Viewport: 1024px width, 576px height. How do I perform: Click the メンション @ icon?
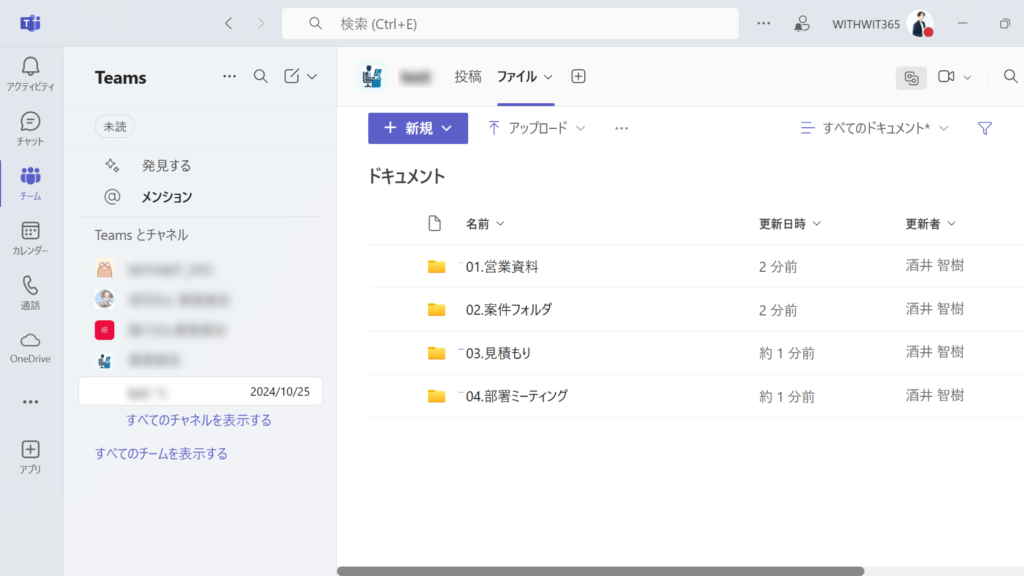coord(113,197)
